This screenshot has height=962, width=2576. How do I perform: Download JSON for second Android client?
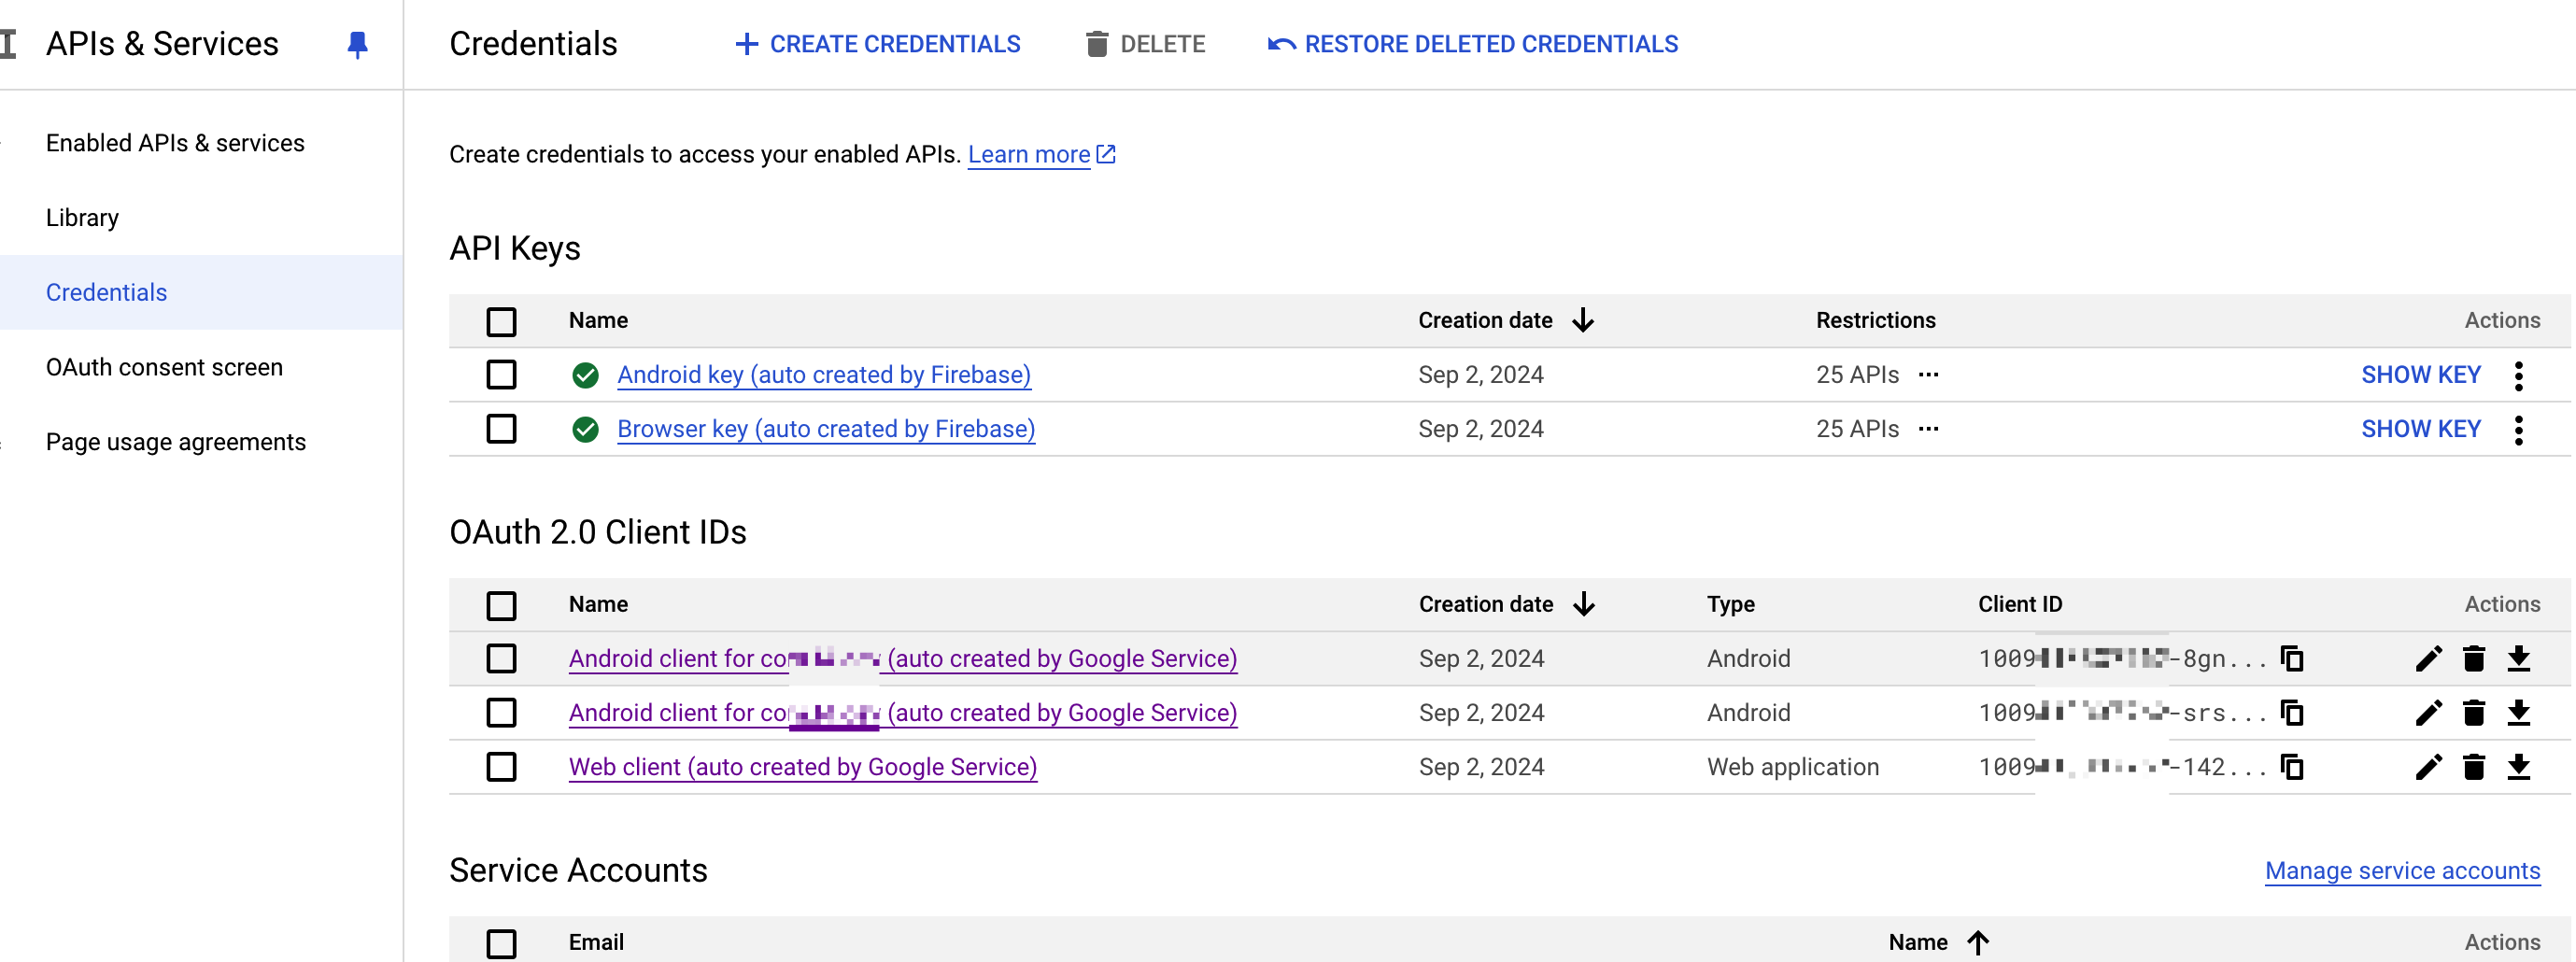2518,713
